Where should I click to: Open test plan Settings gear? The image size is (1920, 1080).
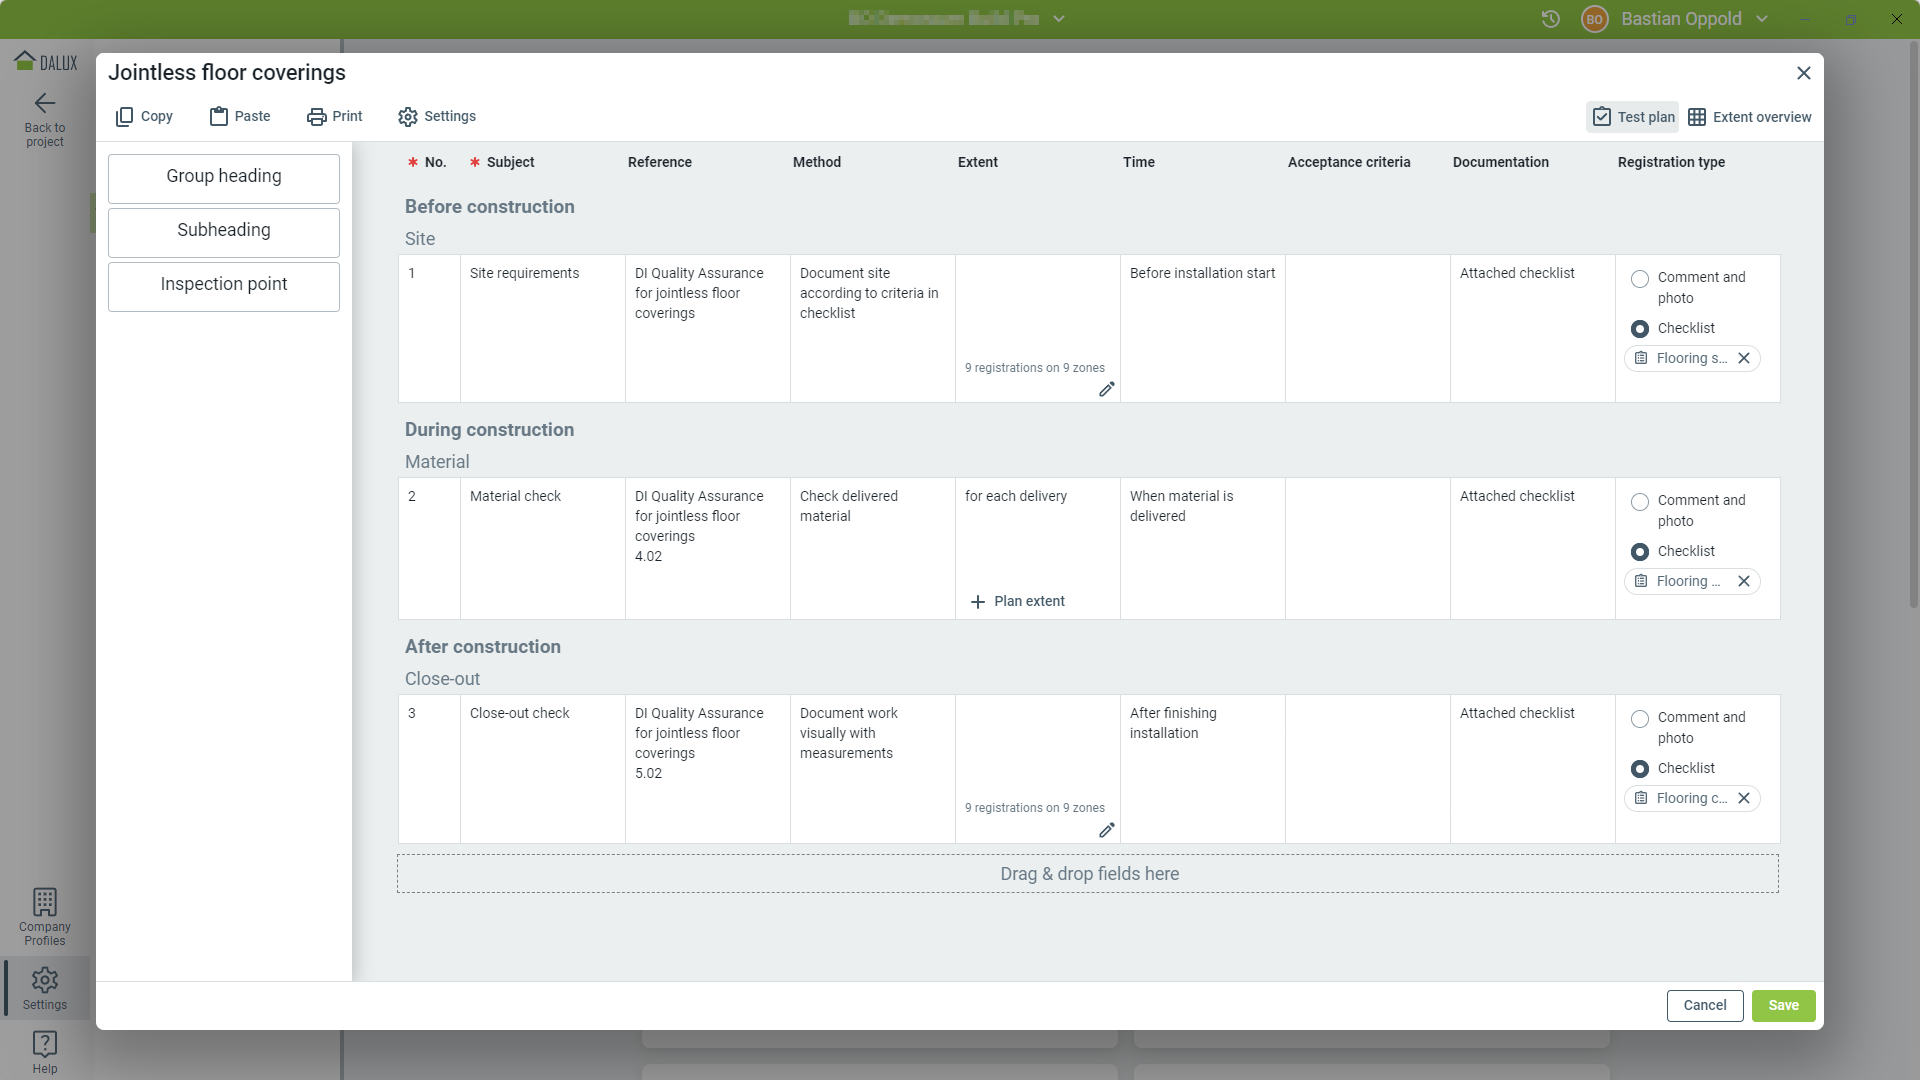[408, 117]
